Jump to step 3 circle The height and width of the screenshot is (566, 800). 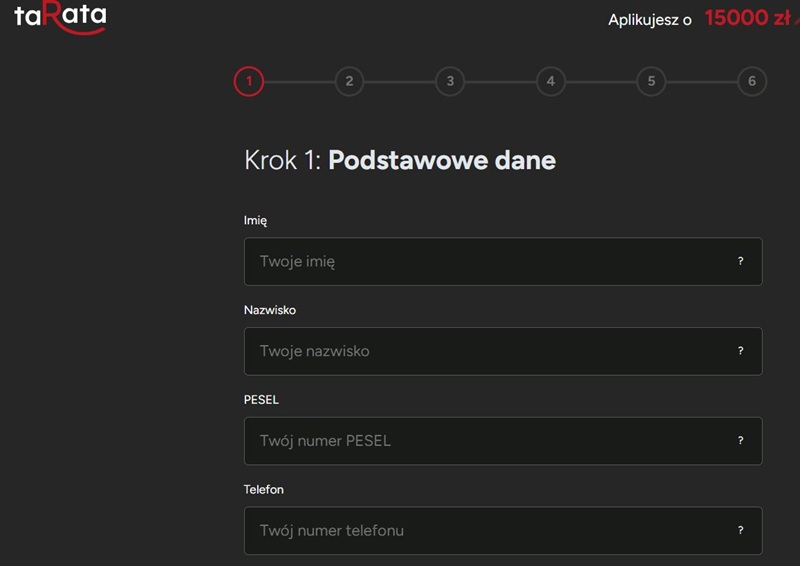450,81
